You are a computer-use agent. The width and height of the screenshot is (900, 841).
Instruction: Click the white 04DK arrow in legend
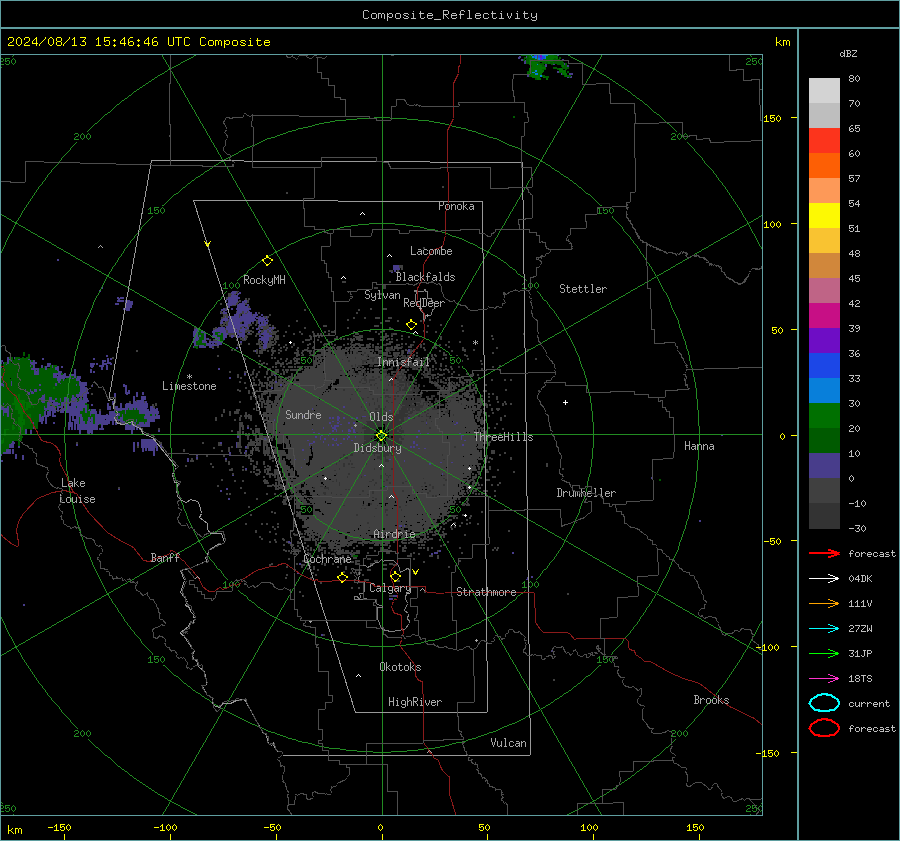tap(824, 578)
